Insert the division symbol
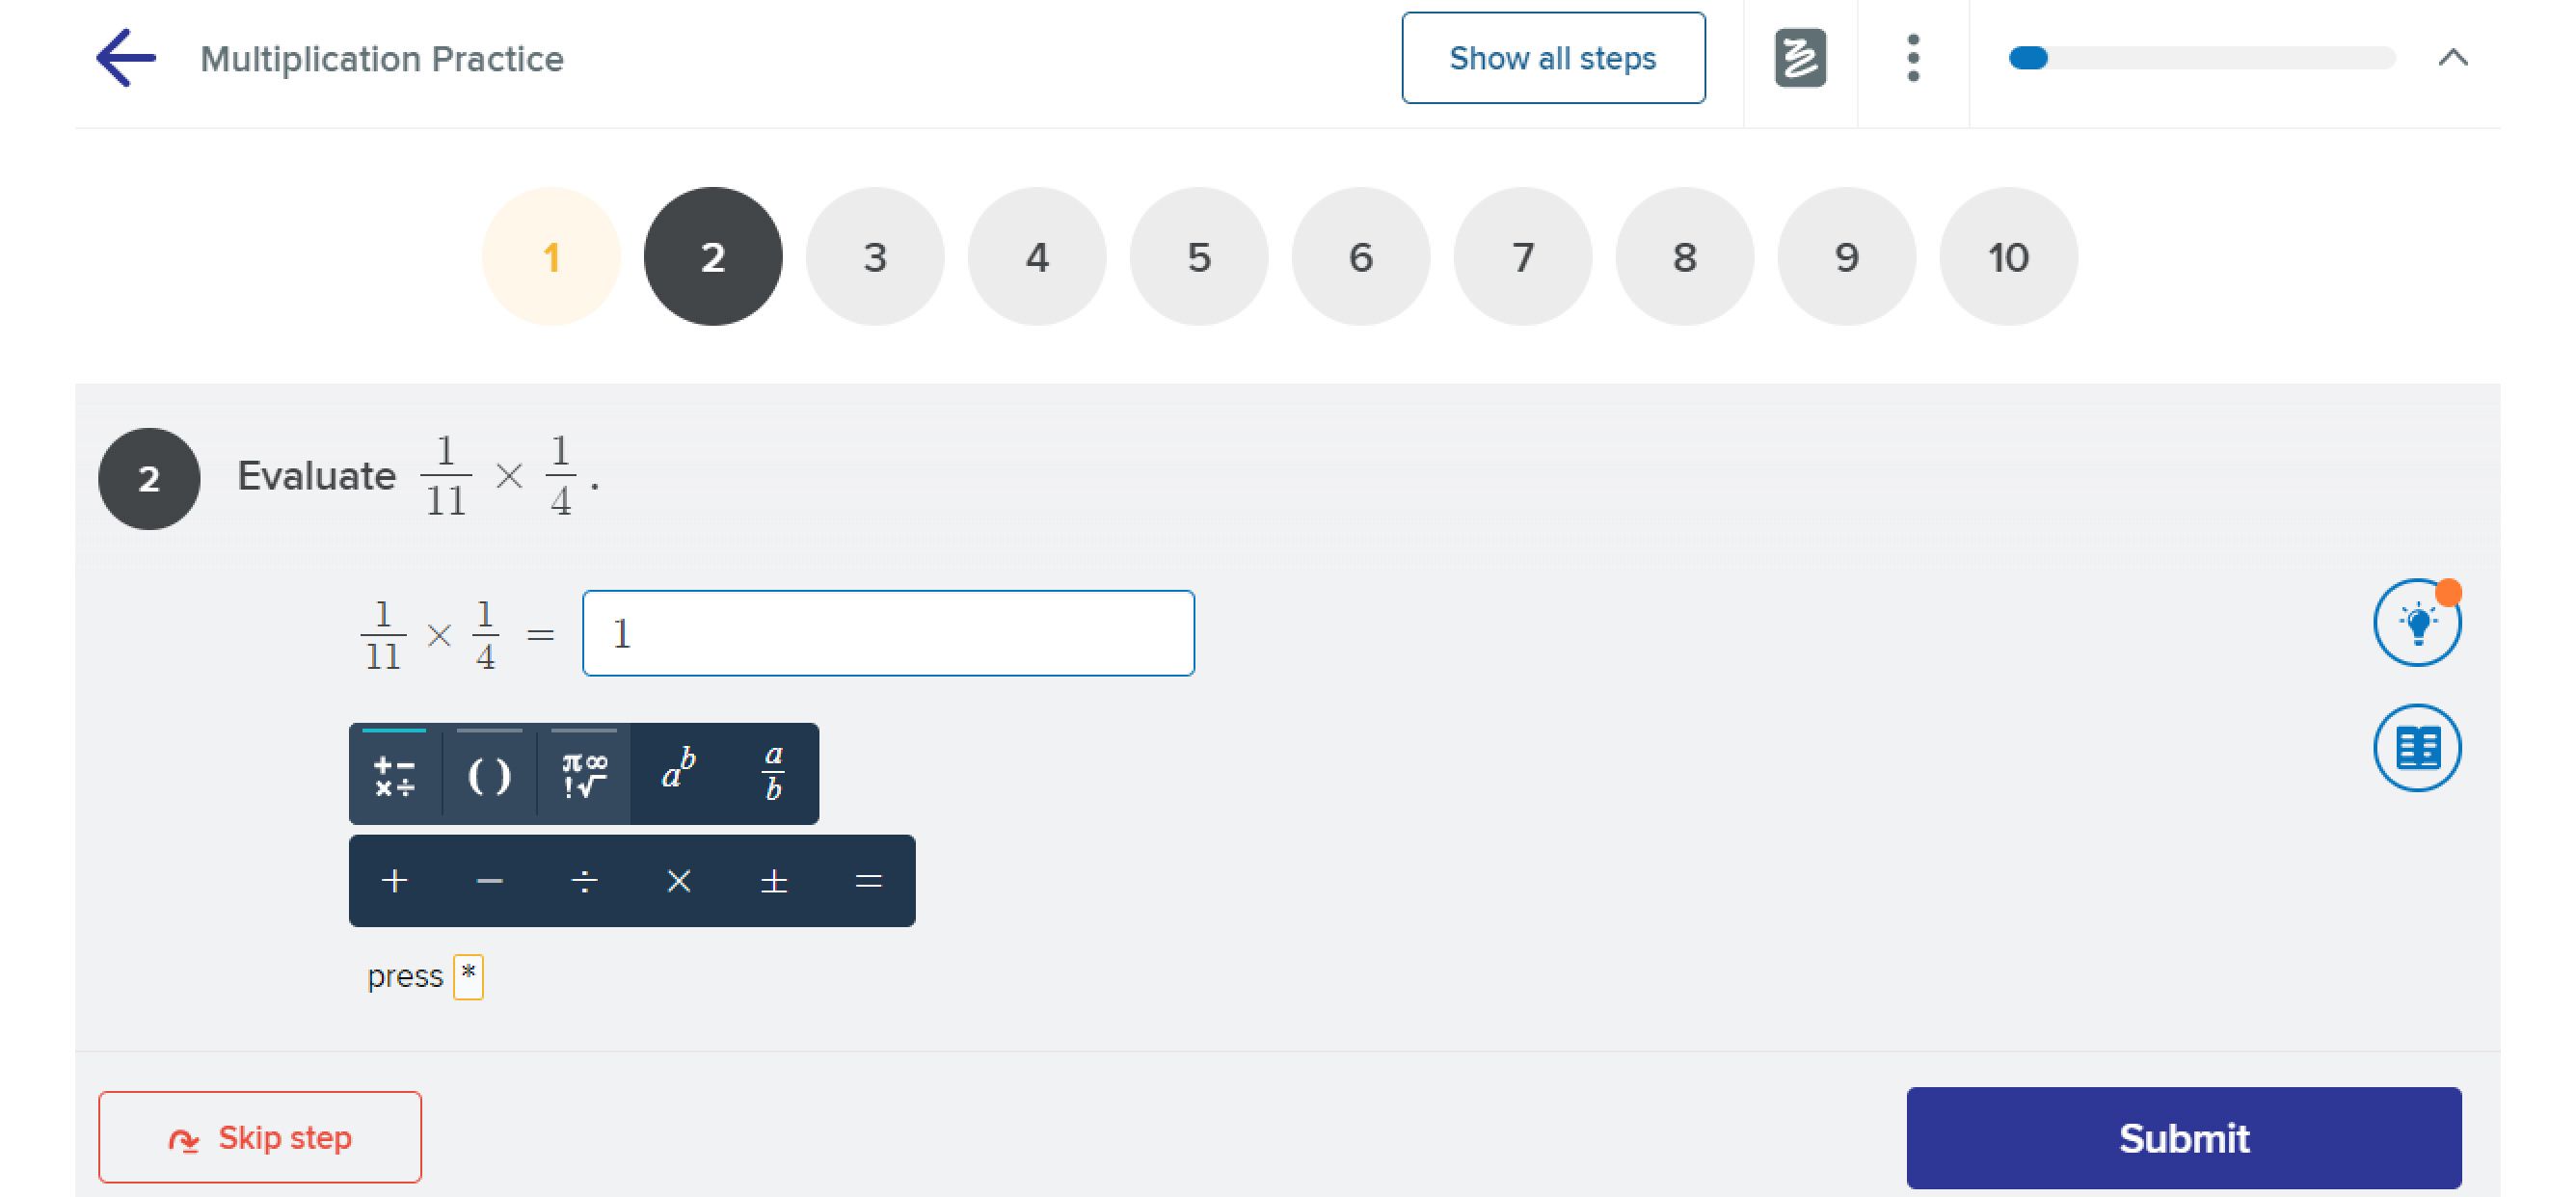Screen dimensions: 2576x1197 coord(584,881)
